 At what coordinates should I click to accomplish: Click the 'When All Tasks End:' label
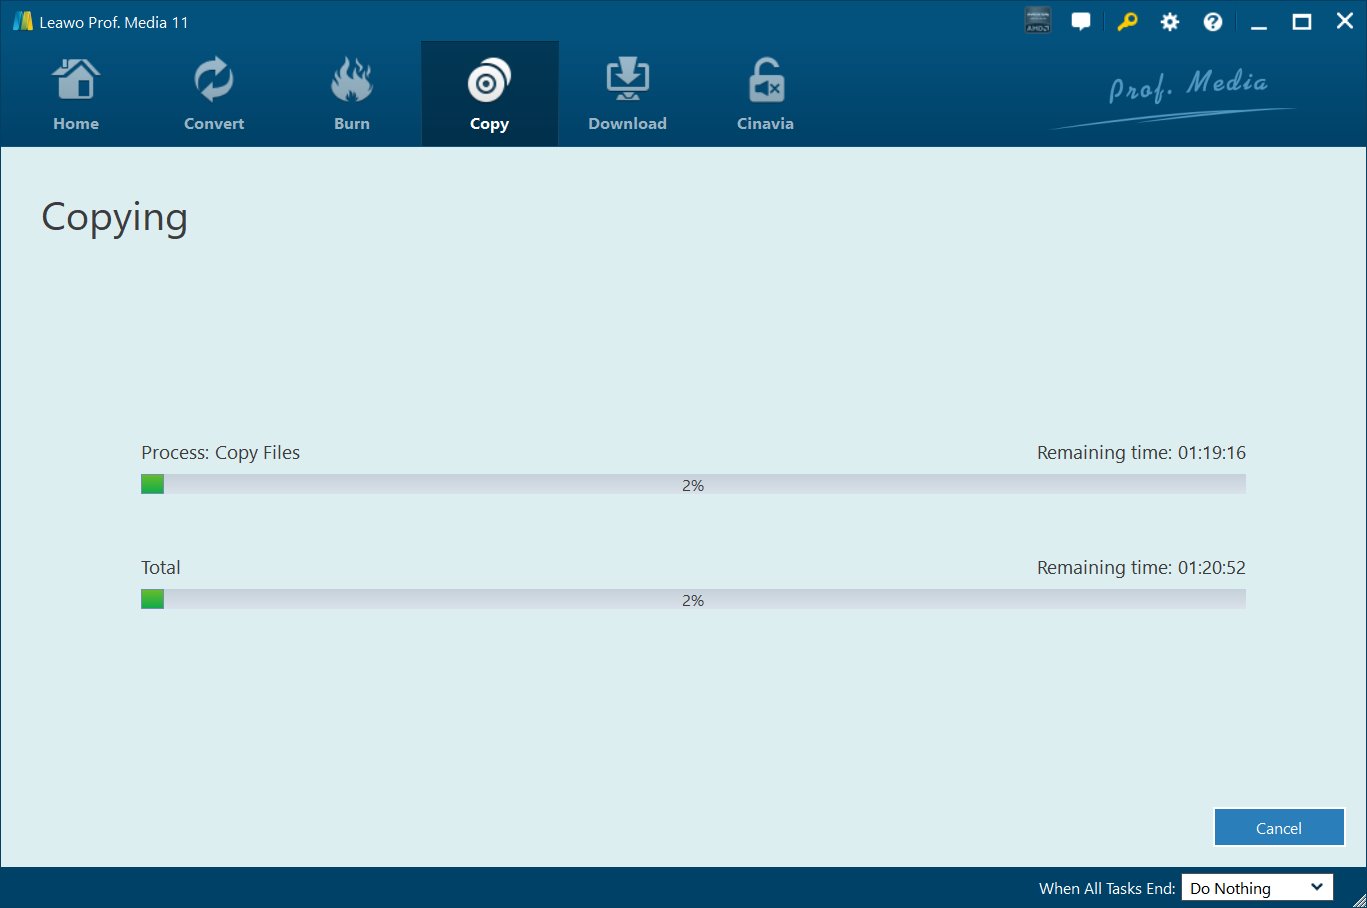point(1107,888)
